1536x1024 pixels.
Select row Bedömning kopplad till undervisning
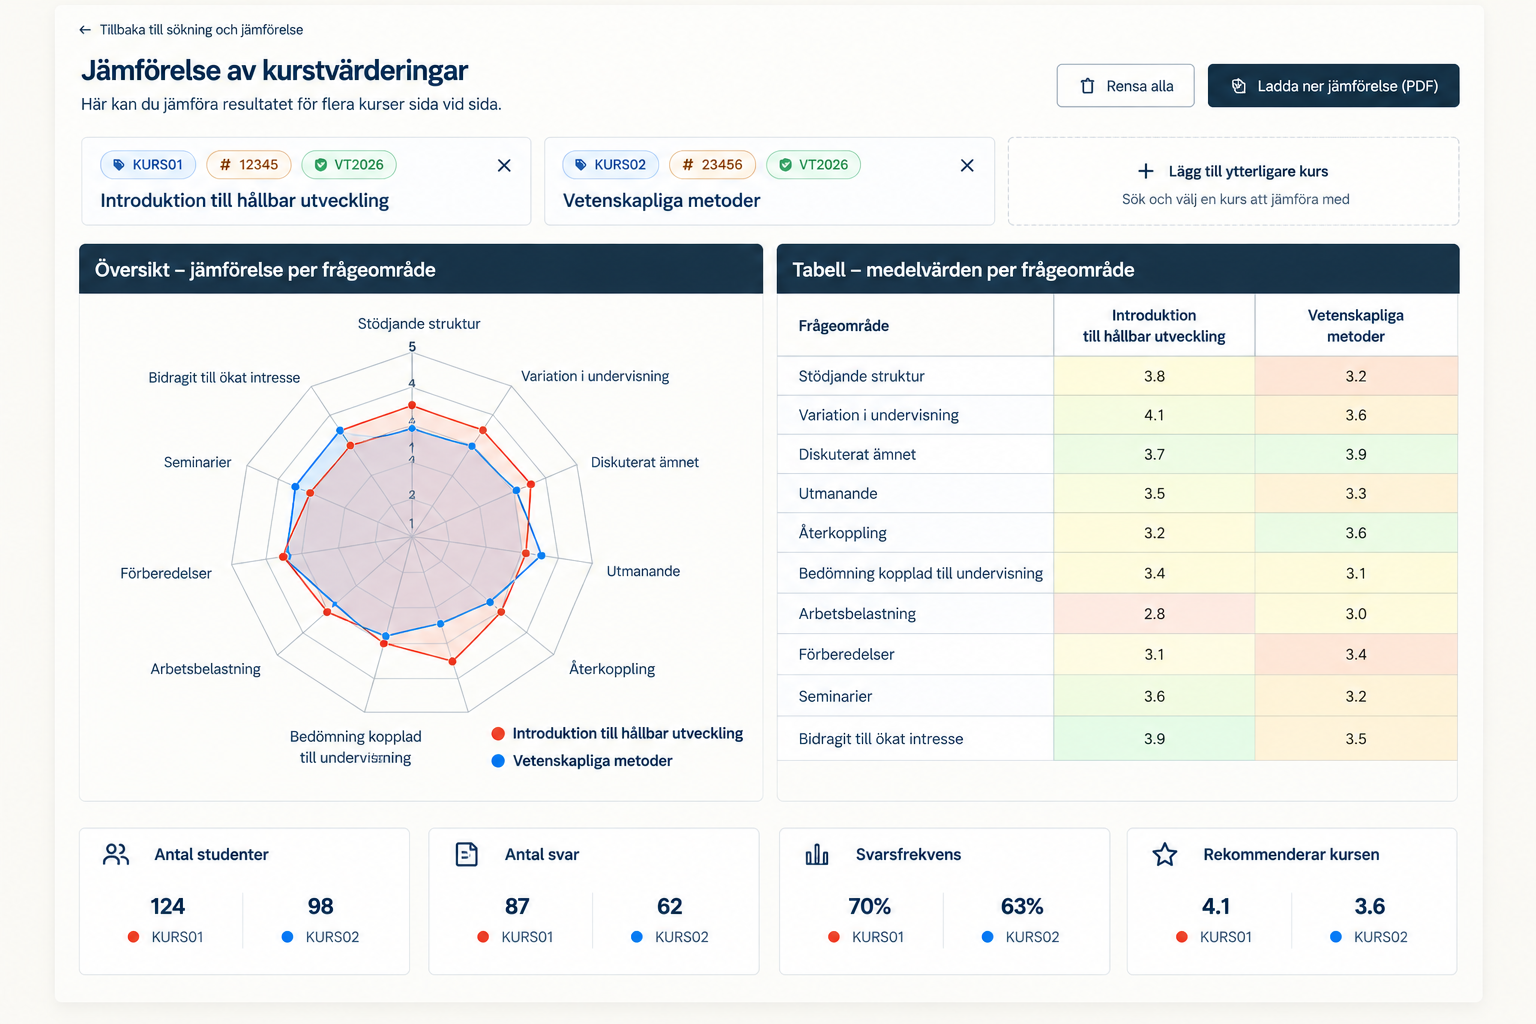[x=1117, y=574]
